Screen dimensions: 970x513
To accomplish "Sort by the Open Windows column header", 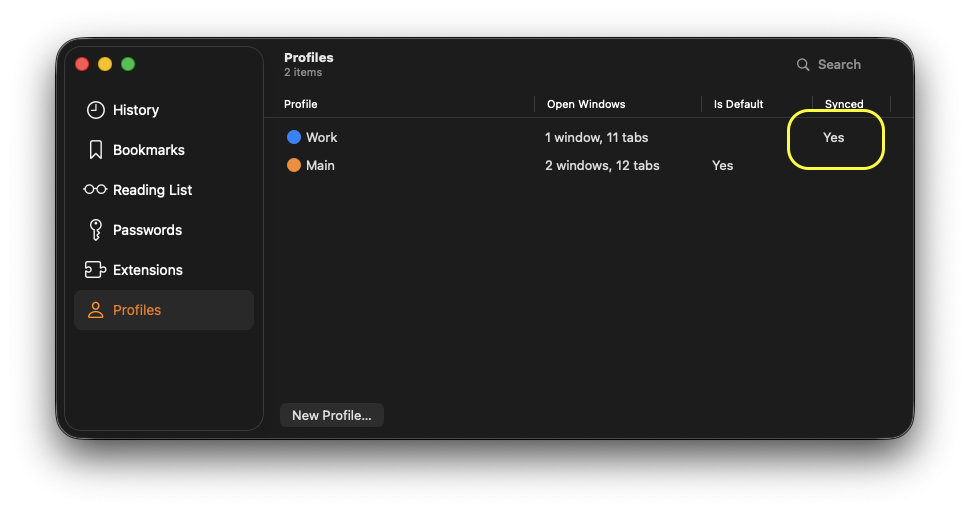I will (586, 104).
